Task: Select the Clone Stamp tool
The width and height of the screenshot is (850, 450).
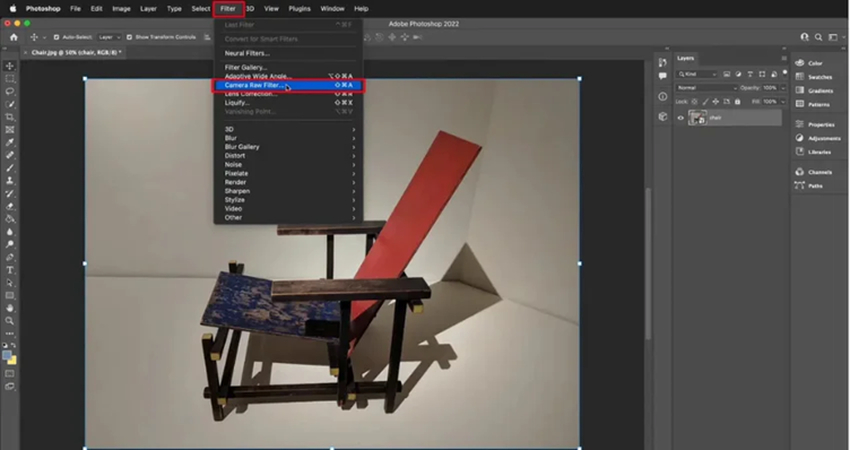Action: point(10,181)
